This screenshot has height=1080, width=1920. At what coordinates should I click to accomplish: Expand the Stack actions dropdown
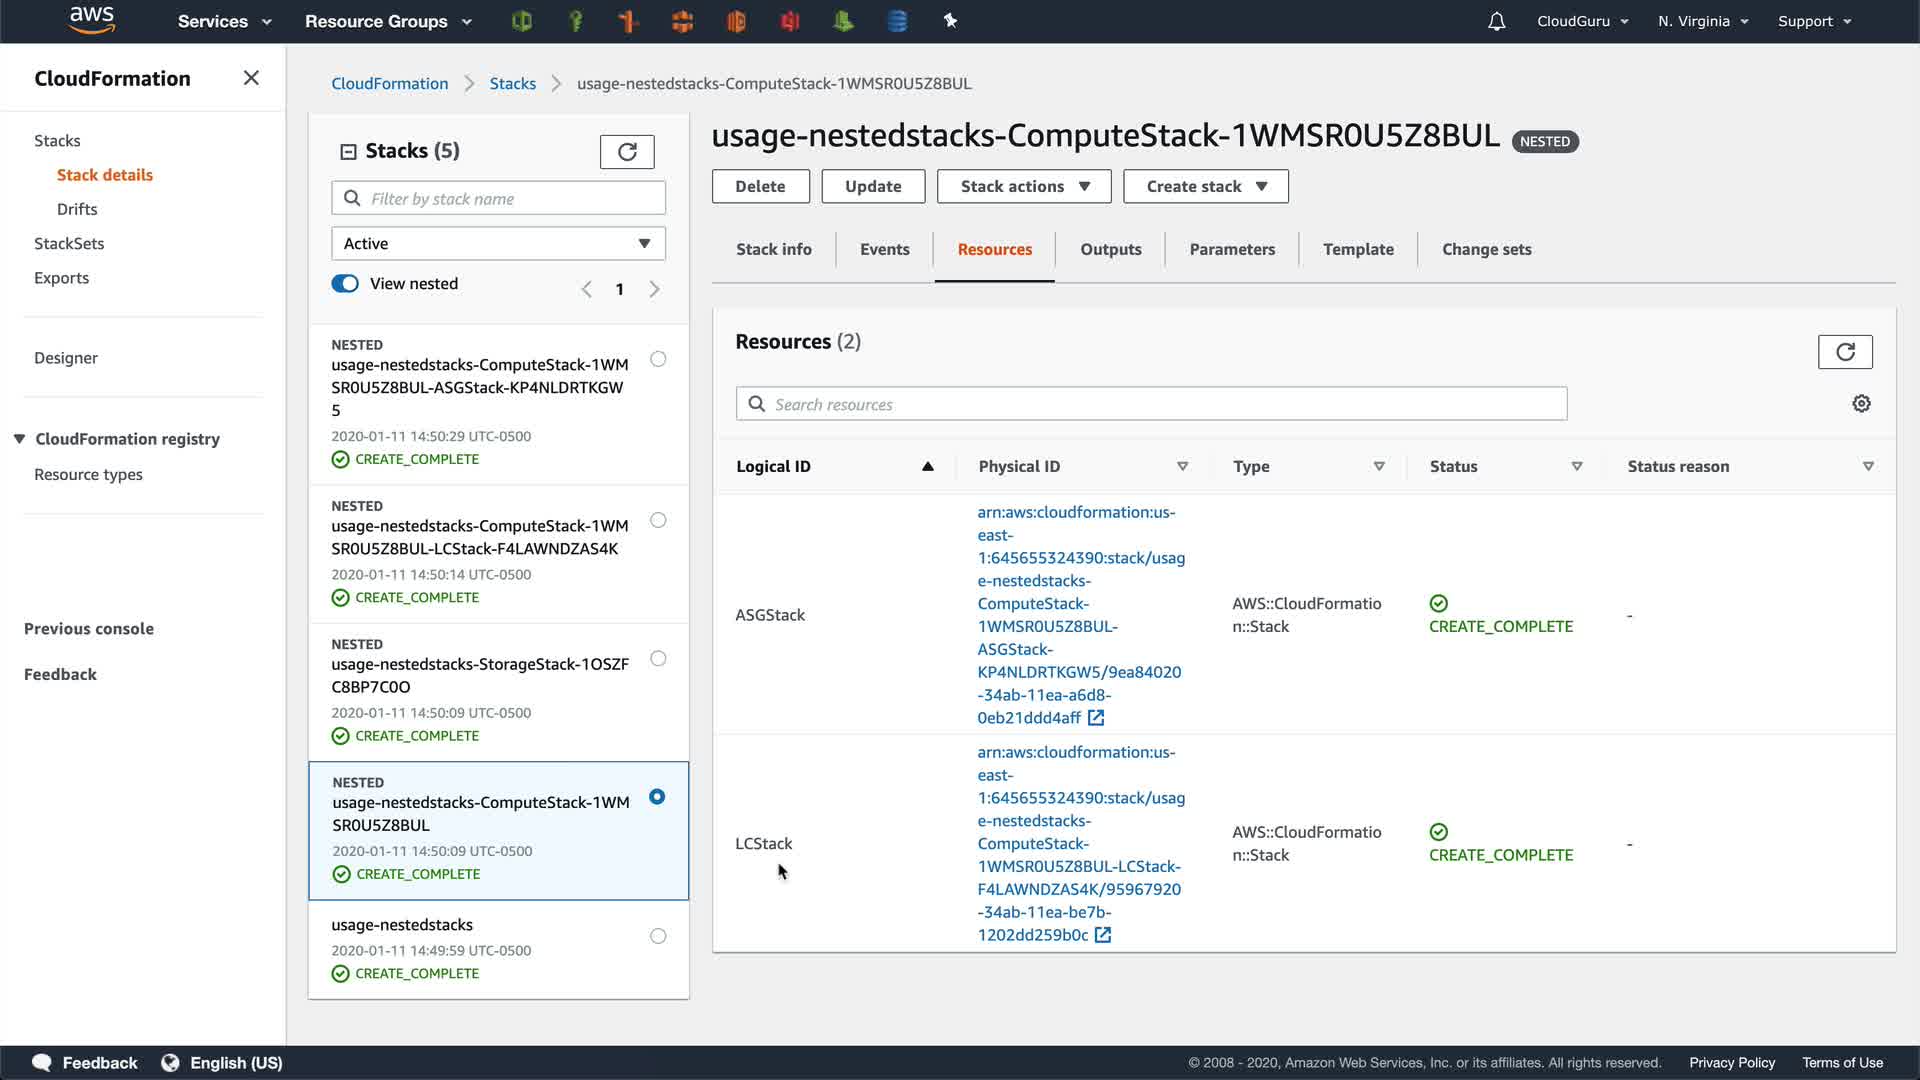[x=1024, y=187]
